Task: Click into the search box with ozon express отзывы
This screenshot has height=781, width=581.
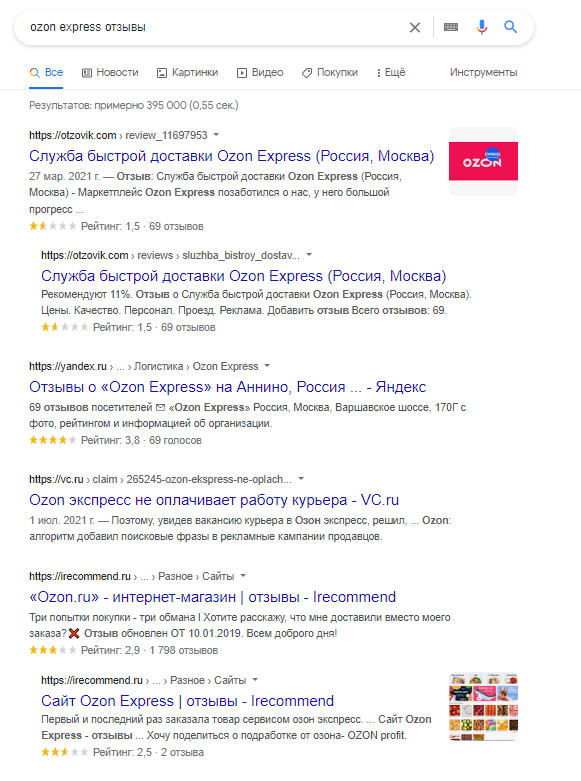Action: coord(214,27)
